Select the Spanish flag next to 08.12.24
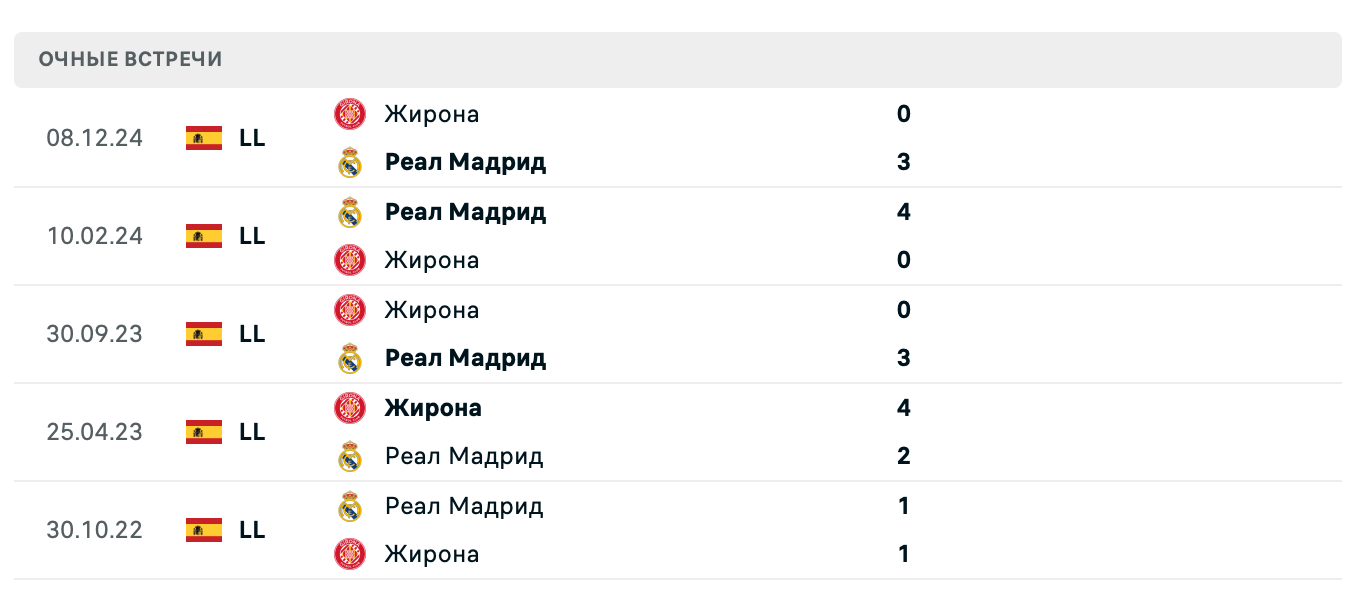 coord(203,138)
